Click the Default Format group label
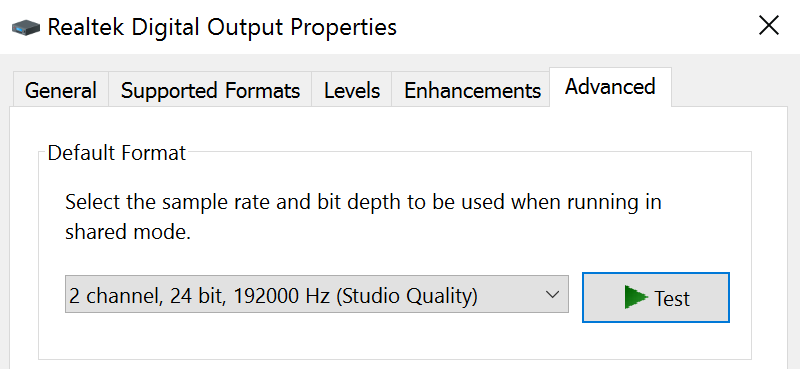The image size is (800, 369). tap(117, 153)
